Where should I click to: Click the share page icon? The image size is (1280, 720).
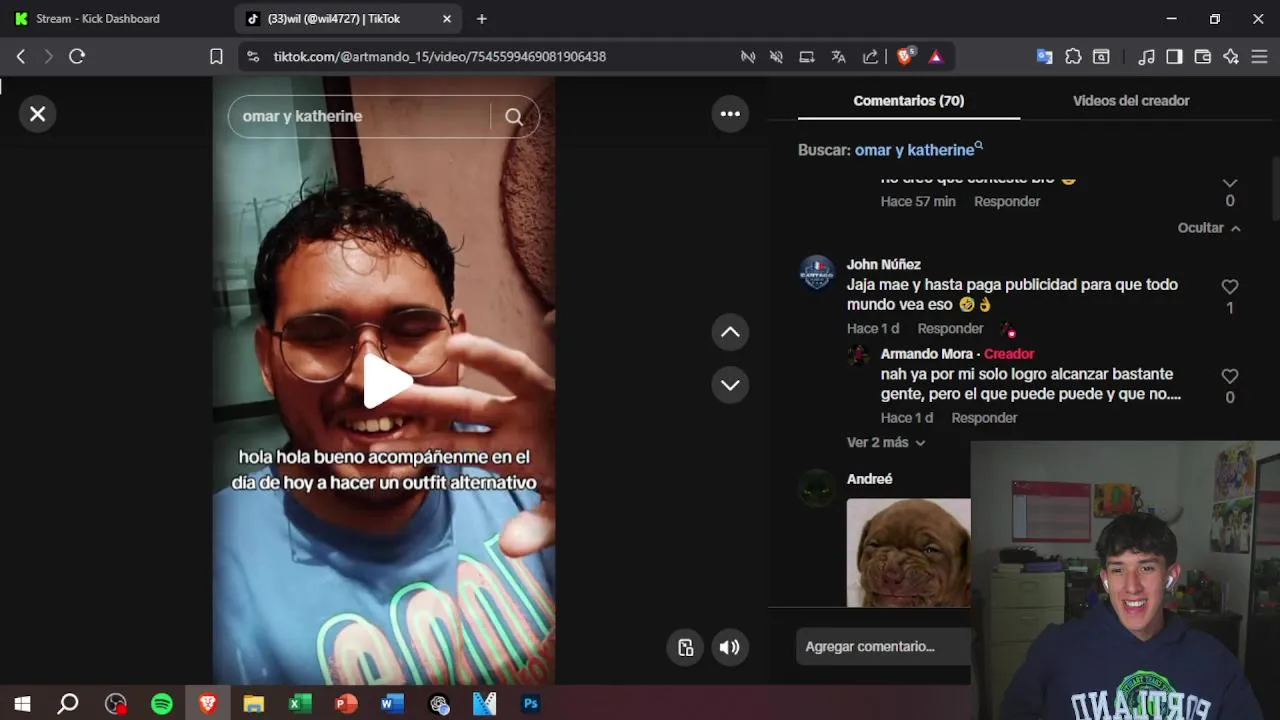[x=870, y=57]
